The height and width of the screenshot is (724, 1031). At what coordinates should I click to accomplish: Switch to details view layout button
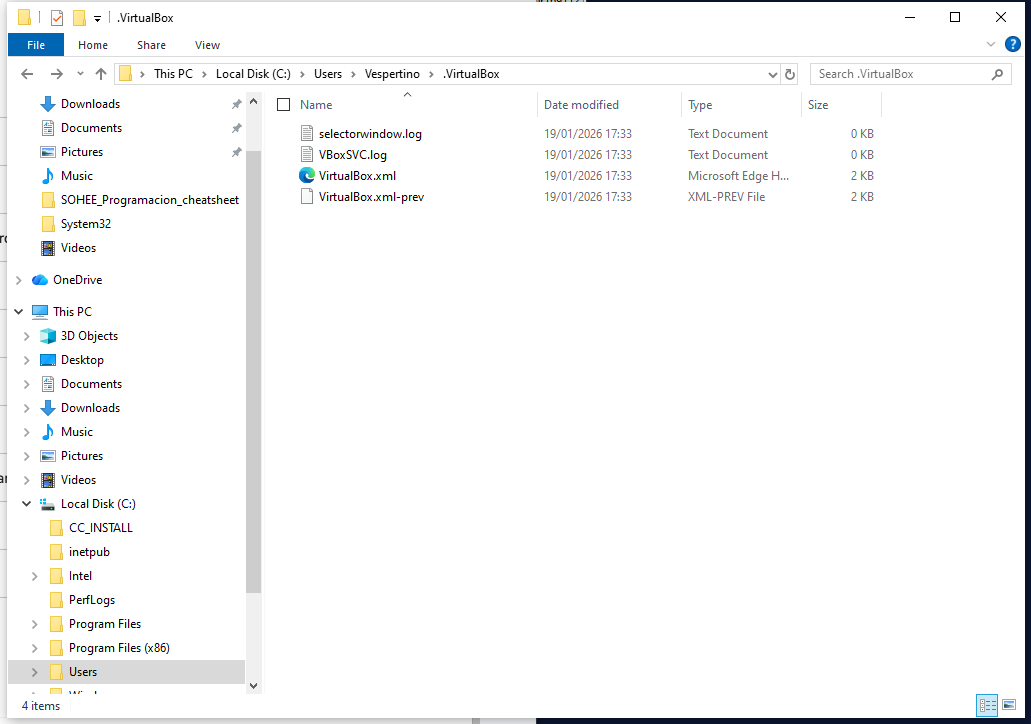tap(987, 706)
